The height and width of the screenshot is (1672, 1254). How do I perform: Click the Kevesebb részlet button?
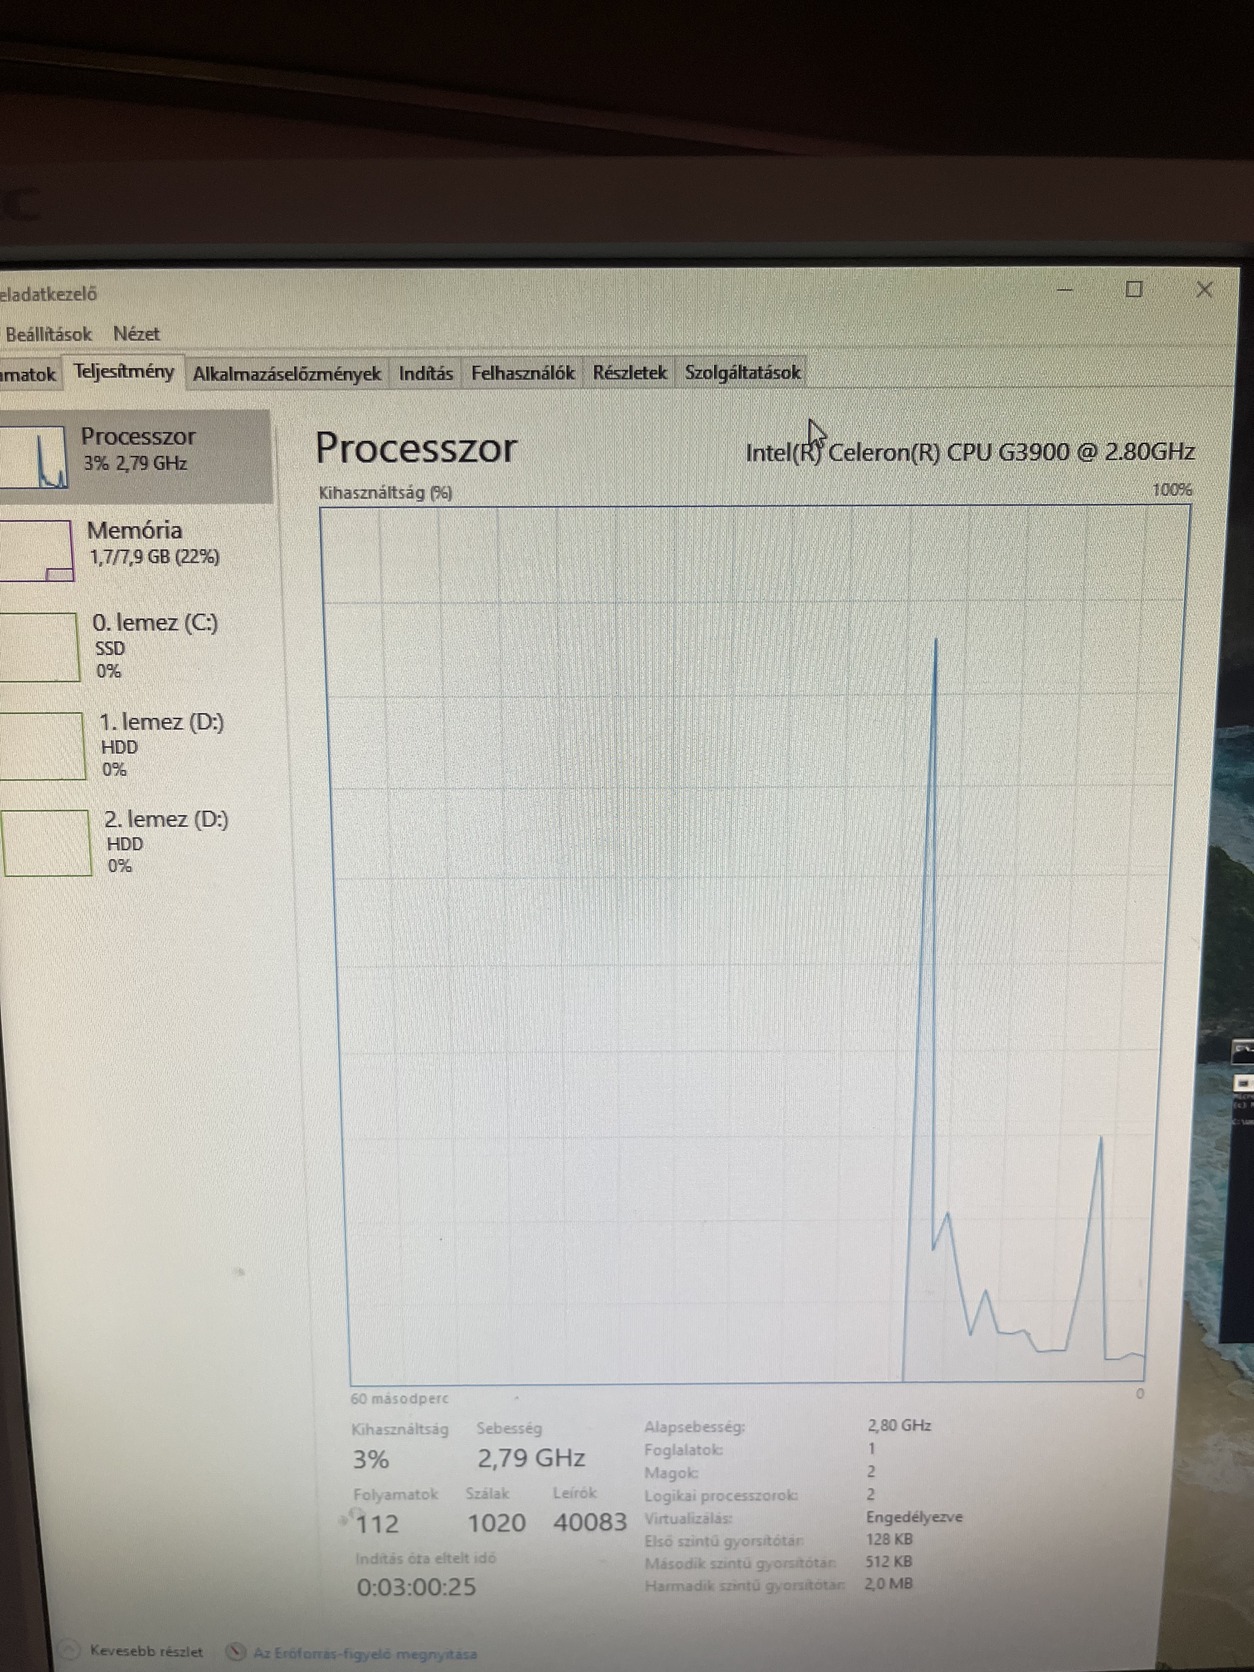coord(146,1651)
